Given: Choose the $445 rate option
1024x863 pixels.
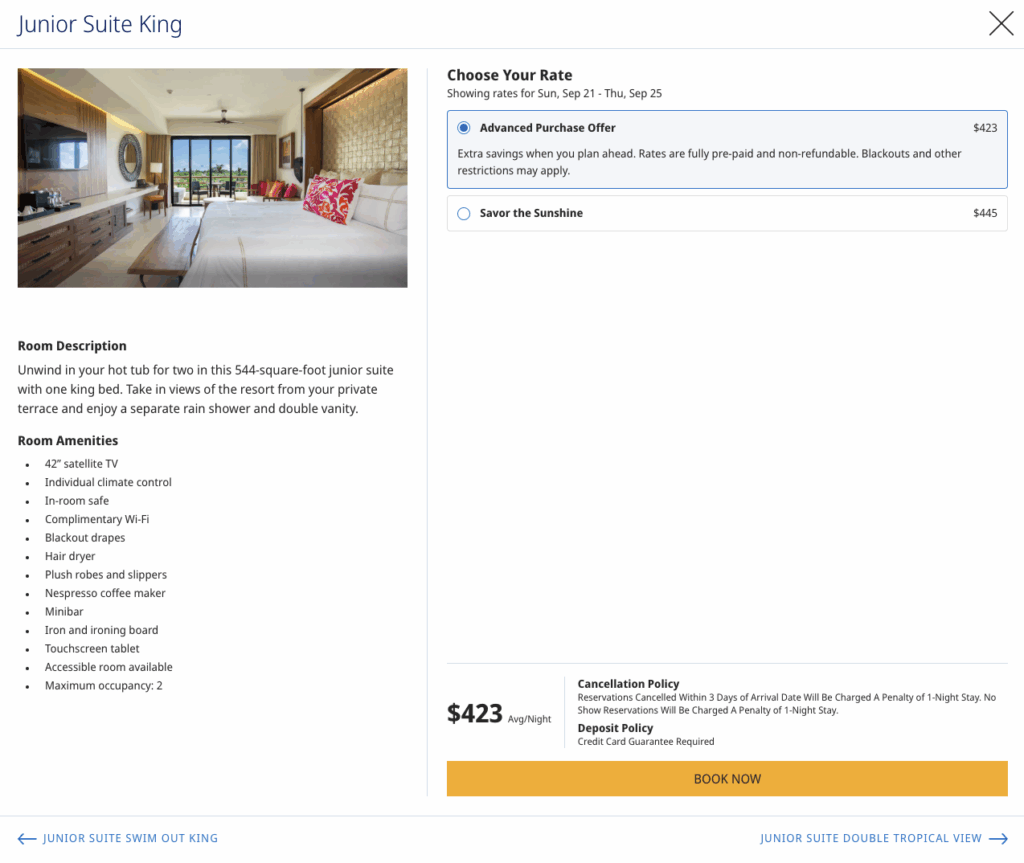Looking at the screenshot, I should pyautogui.click(x=986, y=212).
